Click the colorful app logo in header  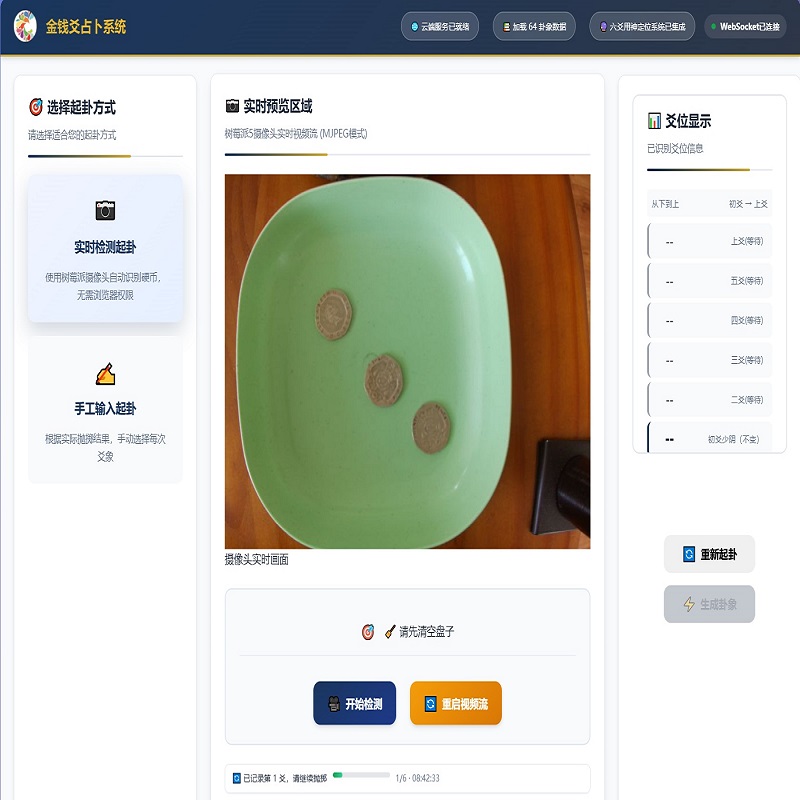coord(25,26)
